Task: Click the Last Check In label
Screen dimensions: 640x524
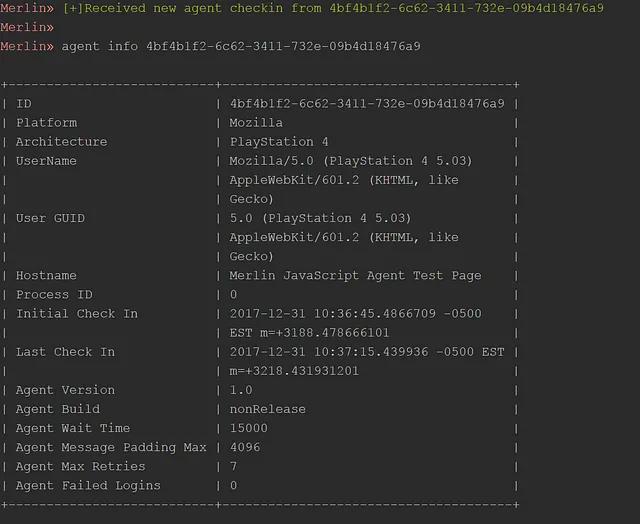Action: point(65,352)
